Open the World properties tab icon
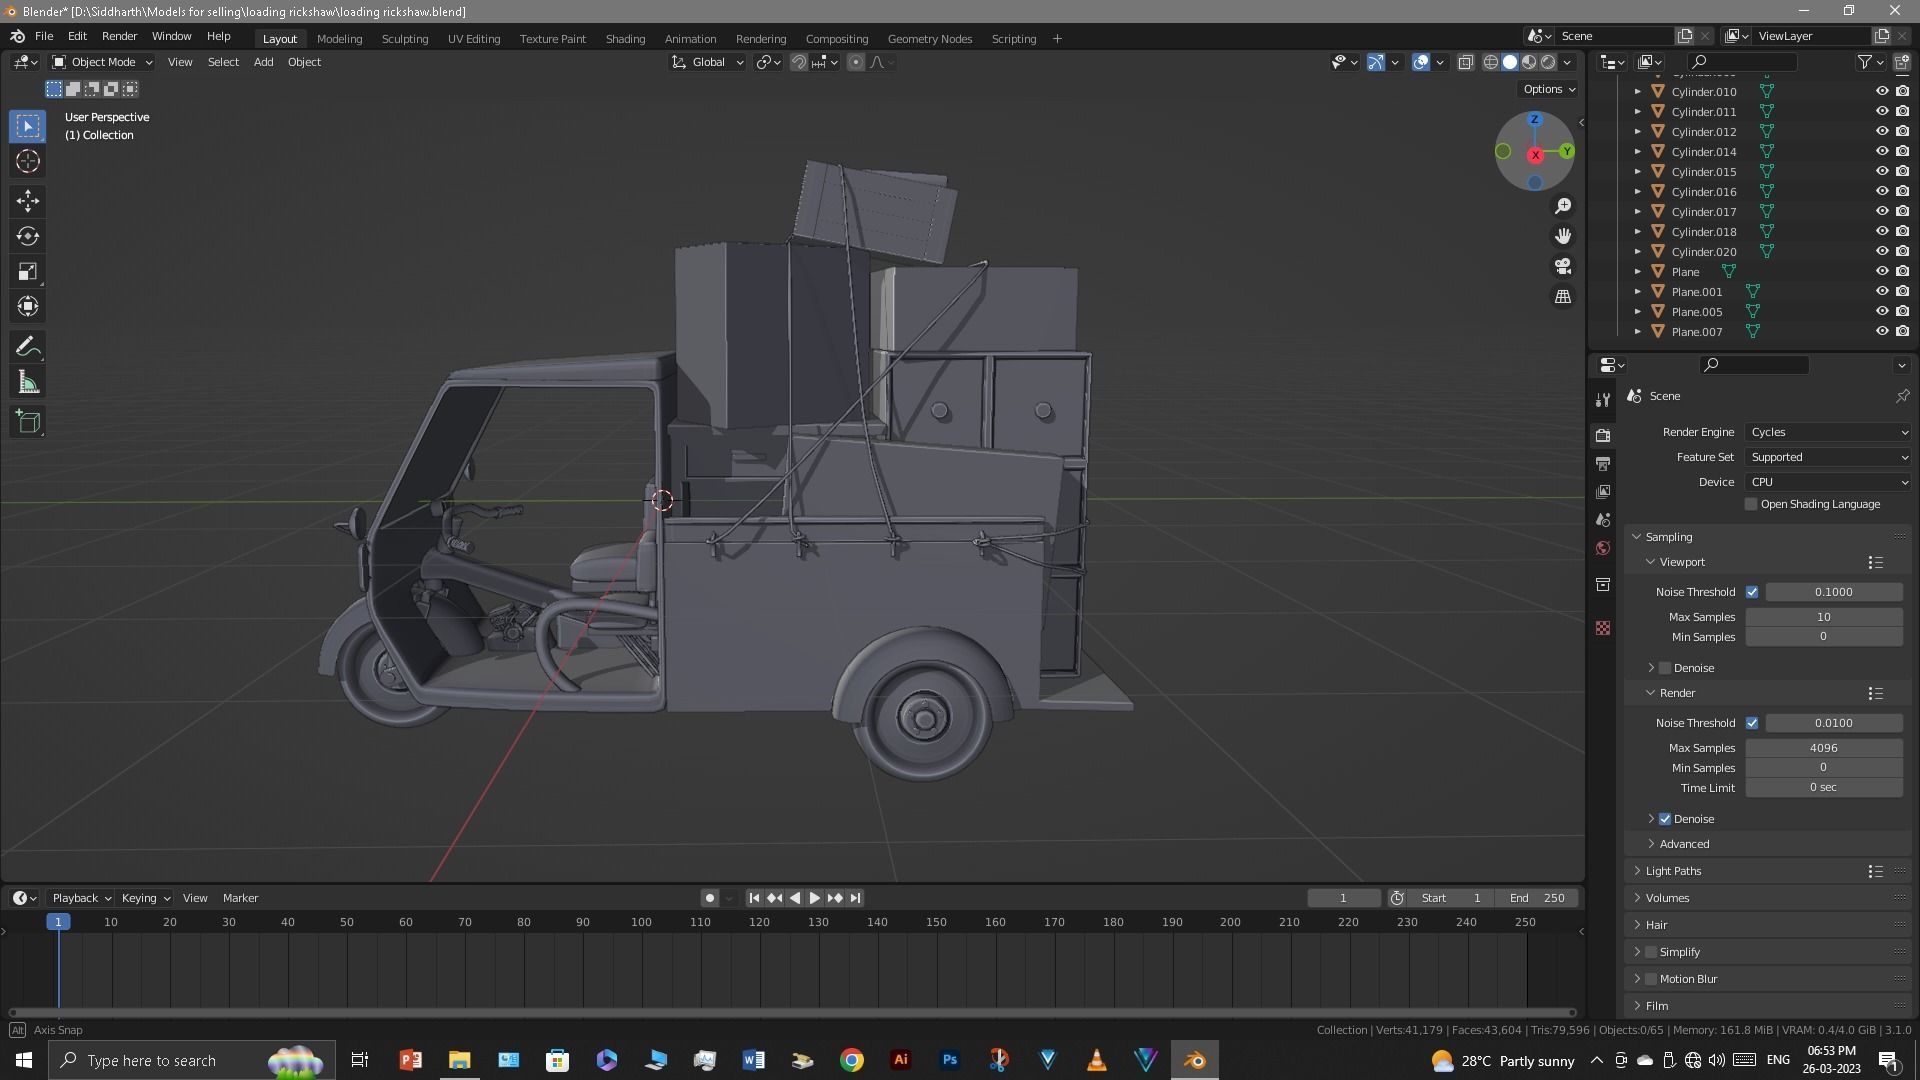The height and width of the screenshot is (1080, 1920). (1603, 548)
